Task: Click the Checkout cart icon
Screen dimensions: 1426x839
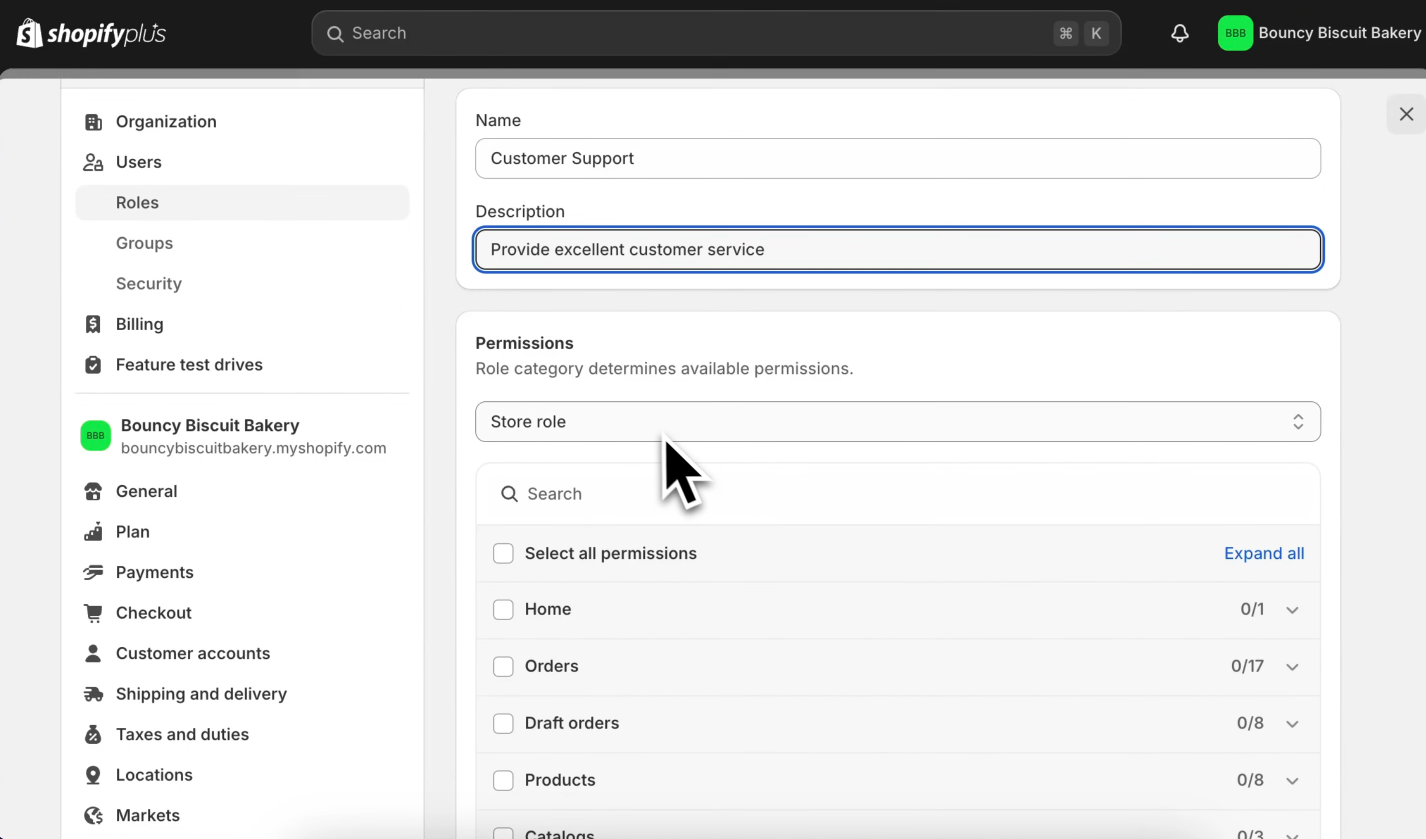Action: click(93, 613)
